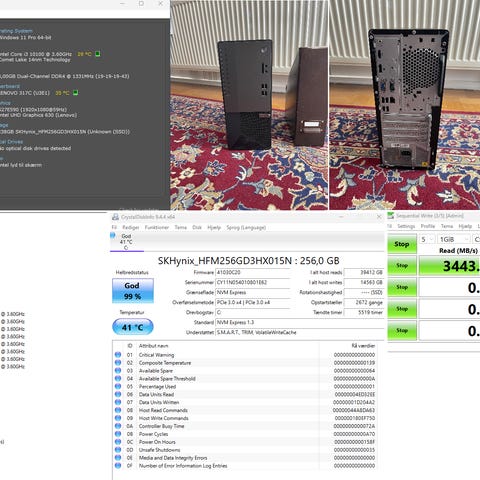
Task: Click the I alt host writes value 14563 GB
Action: (x=364, y=282)
